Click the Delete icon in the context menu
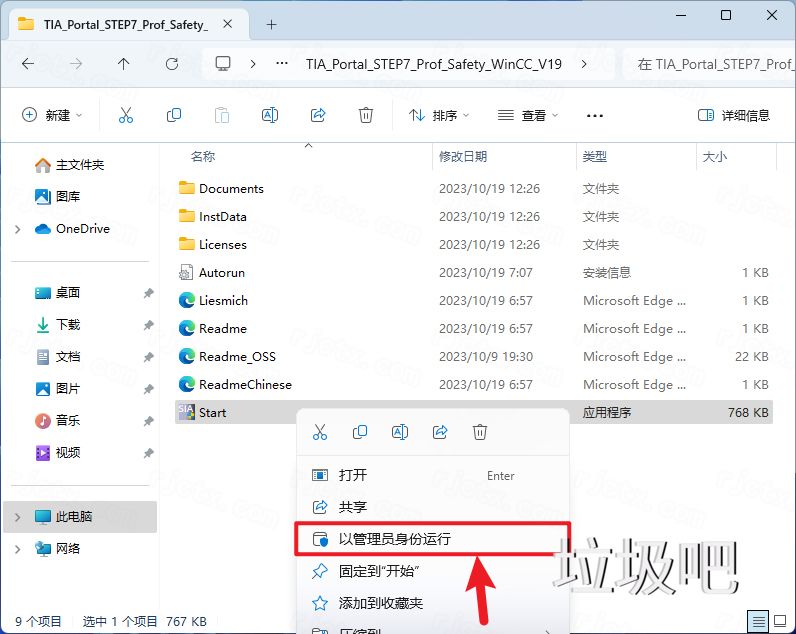The width and height of the screenshot is (796, 634). [x=480, y=432]
